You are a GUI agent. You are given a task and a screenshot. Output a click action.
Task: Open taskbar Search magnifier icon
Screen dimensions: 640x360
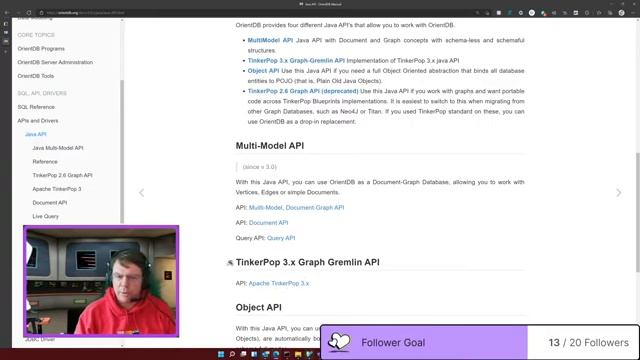(232, 354)
